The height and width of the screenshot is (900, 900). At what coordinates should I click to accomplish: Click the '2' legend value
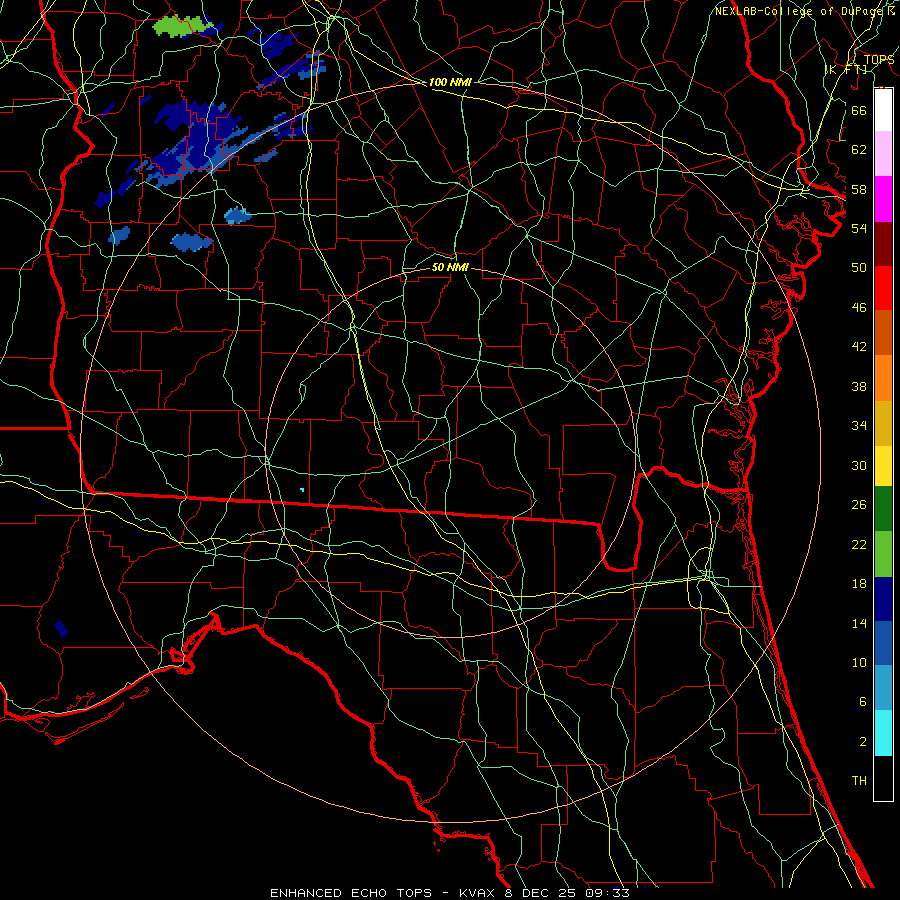click(863, 742)
